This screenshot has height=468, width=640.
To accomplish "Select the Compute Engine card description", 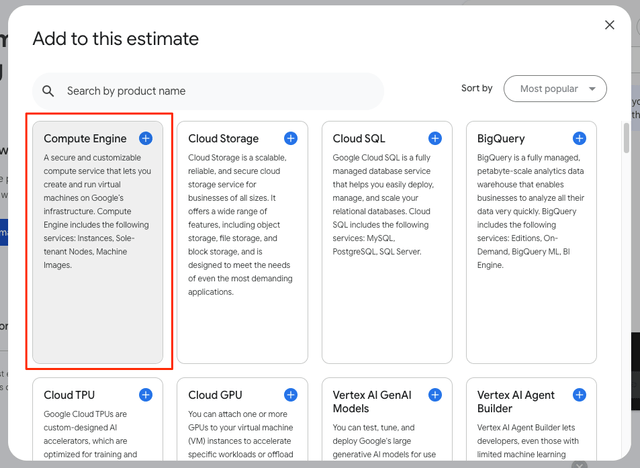I will (97, 210).
